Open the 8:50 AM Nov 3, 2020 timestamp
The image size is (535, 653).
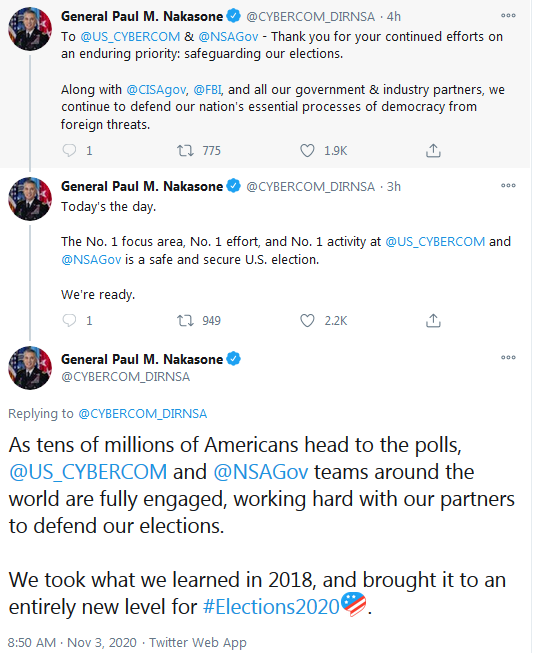[72, 643]
